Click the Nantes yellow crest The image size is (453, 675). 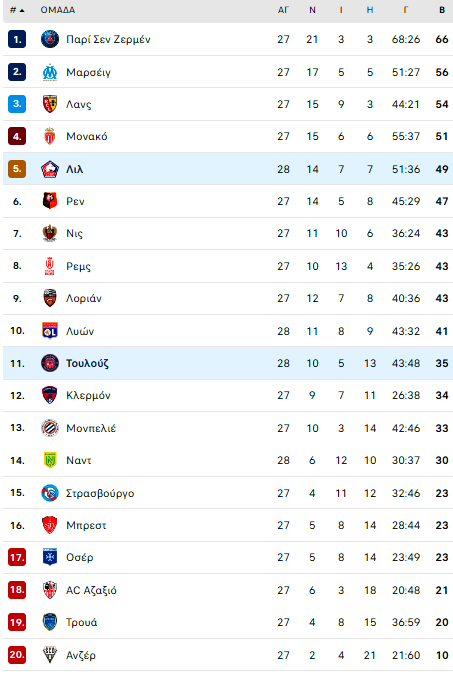point(50,460)
